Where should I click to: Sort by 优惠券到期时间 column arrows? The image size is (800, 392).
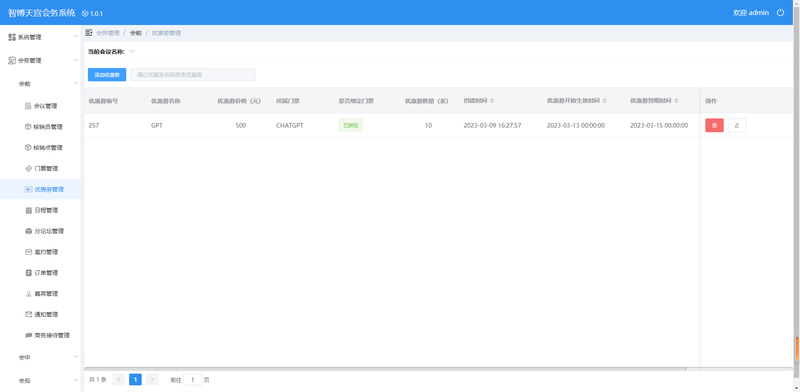coord(676,101)
